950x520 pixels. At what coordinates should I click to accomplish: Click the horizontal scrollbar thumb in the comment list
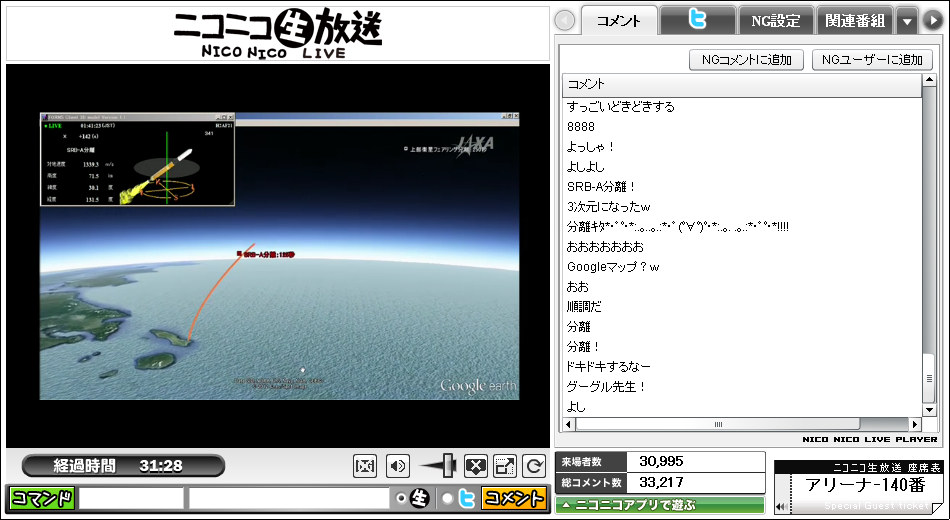coord(718,424)
